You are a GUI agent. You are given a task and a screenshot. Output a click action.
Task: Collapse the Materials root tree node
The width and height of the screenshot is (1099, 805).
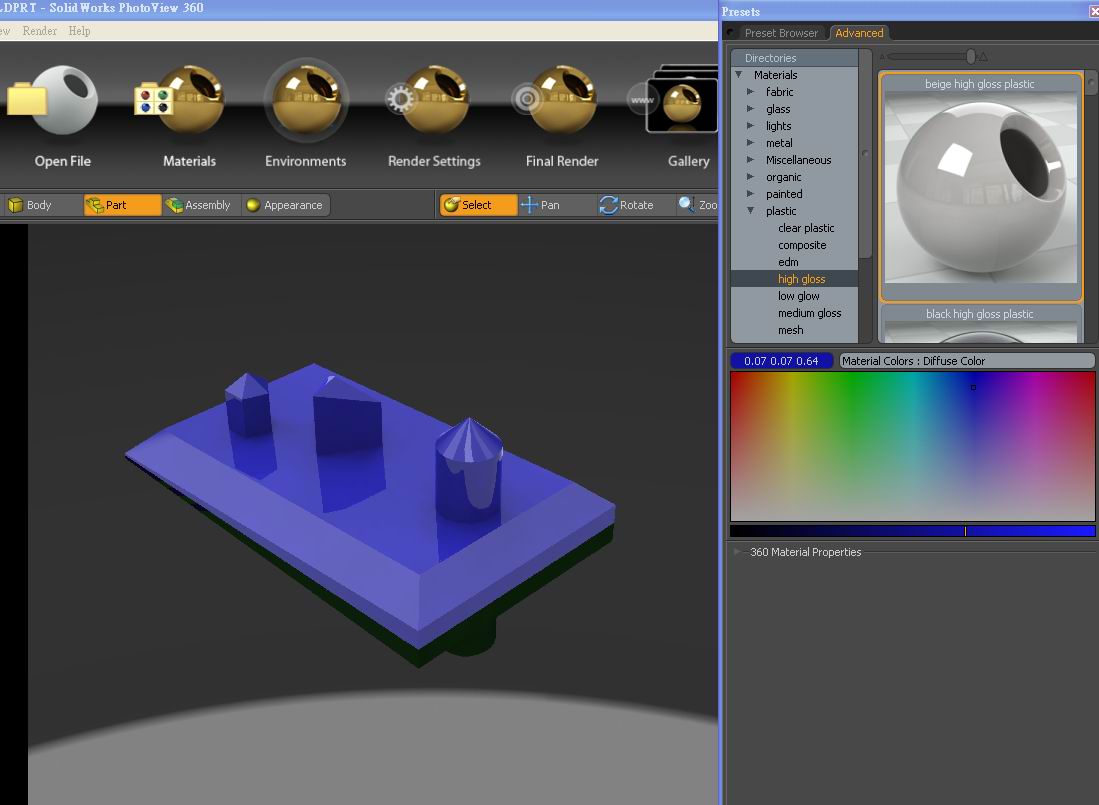pos(739,75)
